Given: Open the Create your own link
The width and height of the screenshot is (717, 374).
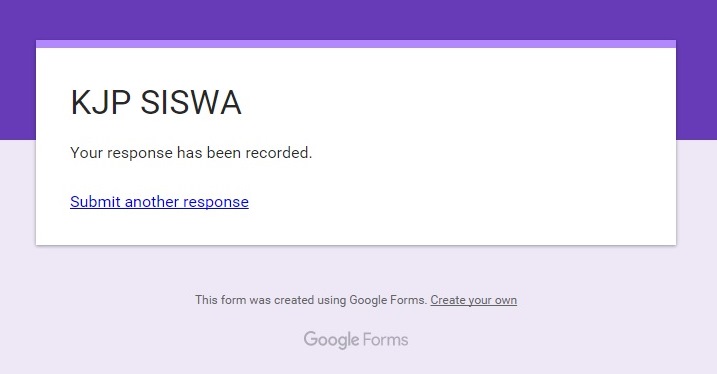Looking at the screenshot, I should pos(473,300).
